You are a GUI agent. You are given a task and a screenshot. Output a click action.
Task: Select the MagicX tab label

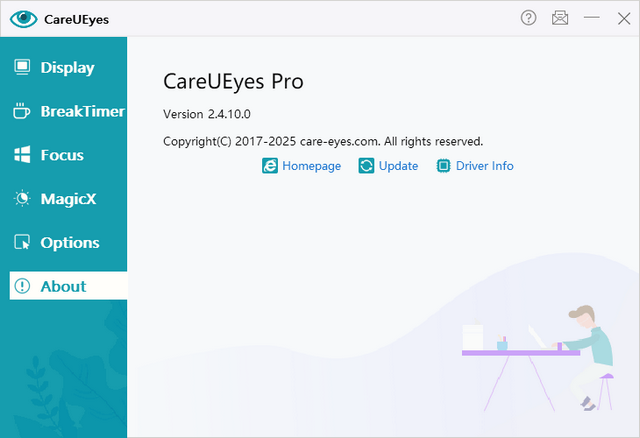tap(69, 199)
